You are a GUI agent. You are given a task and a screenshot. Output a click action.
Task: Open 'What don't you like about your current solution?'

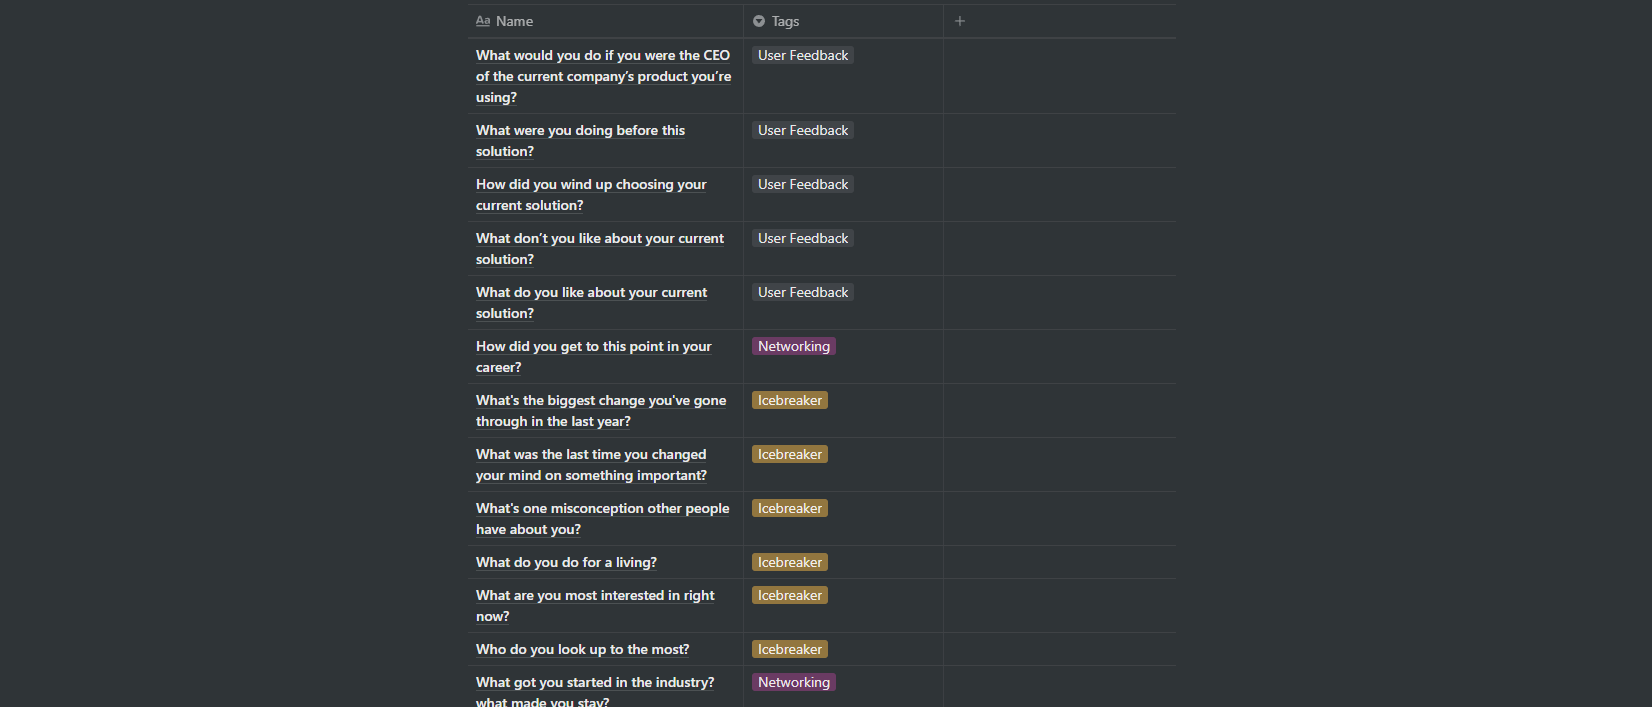point(599,248)
